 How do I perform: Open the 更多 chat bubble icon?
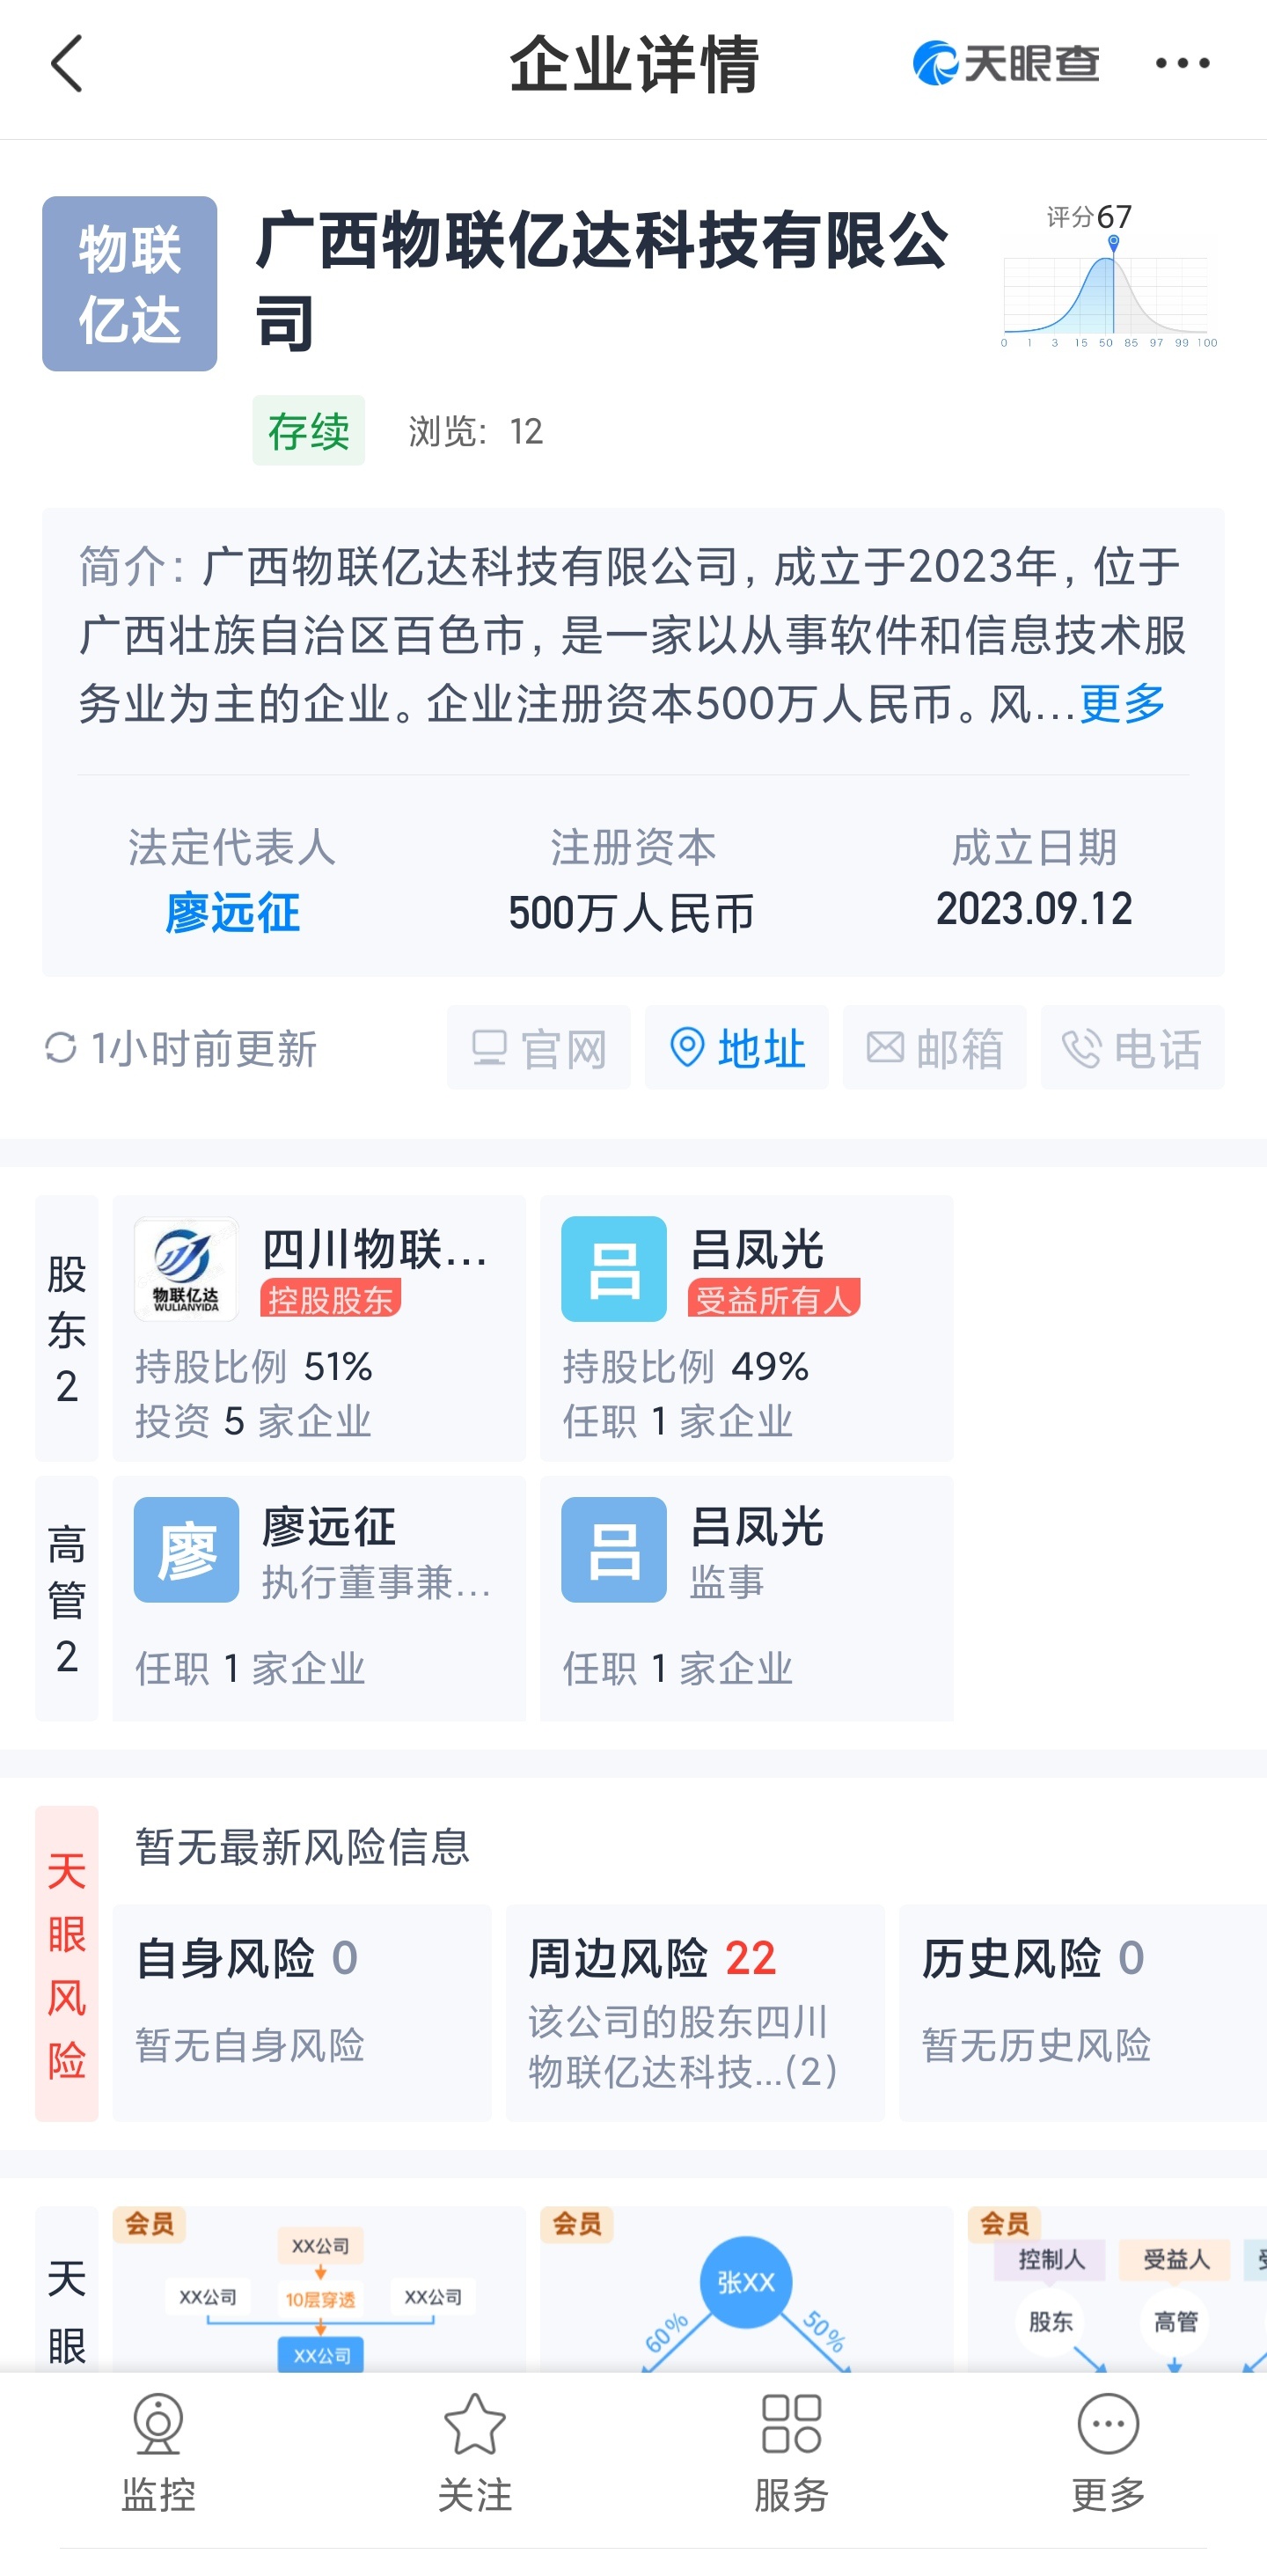coord(1108,2424)
